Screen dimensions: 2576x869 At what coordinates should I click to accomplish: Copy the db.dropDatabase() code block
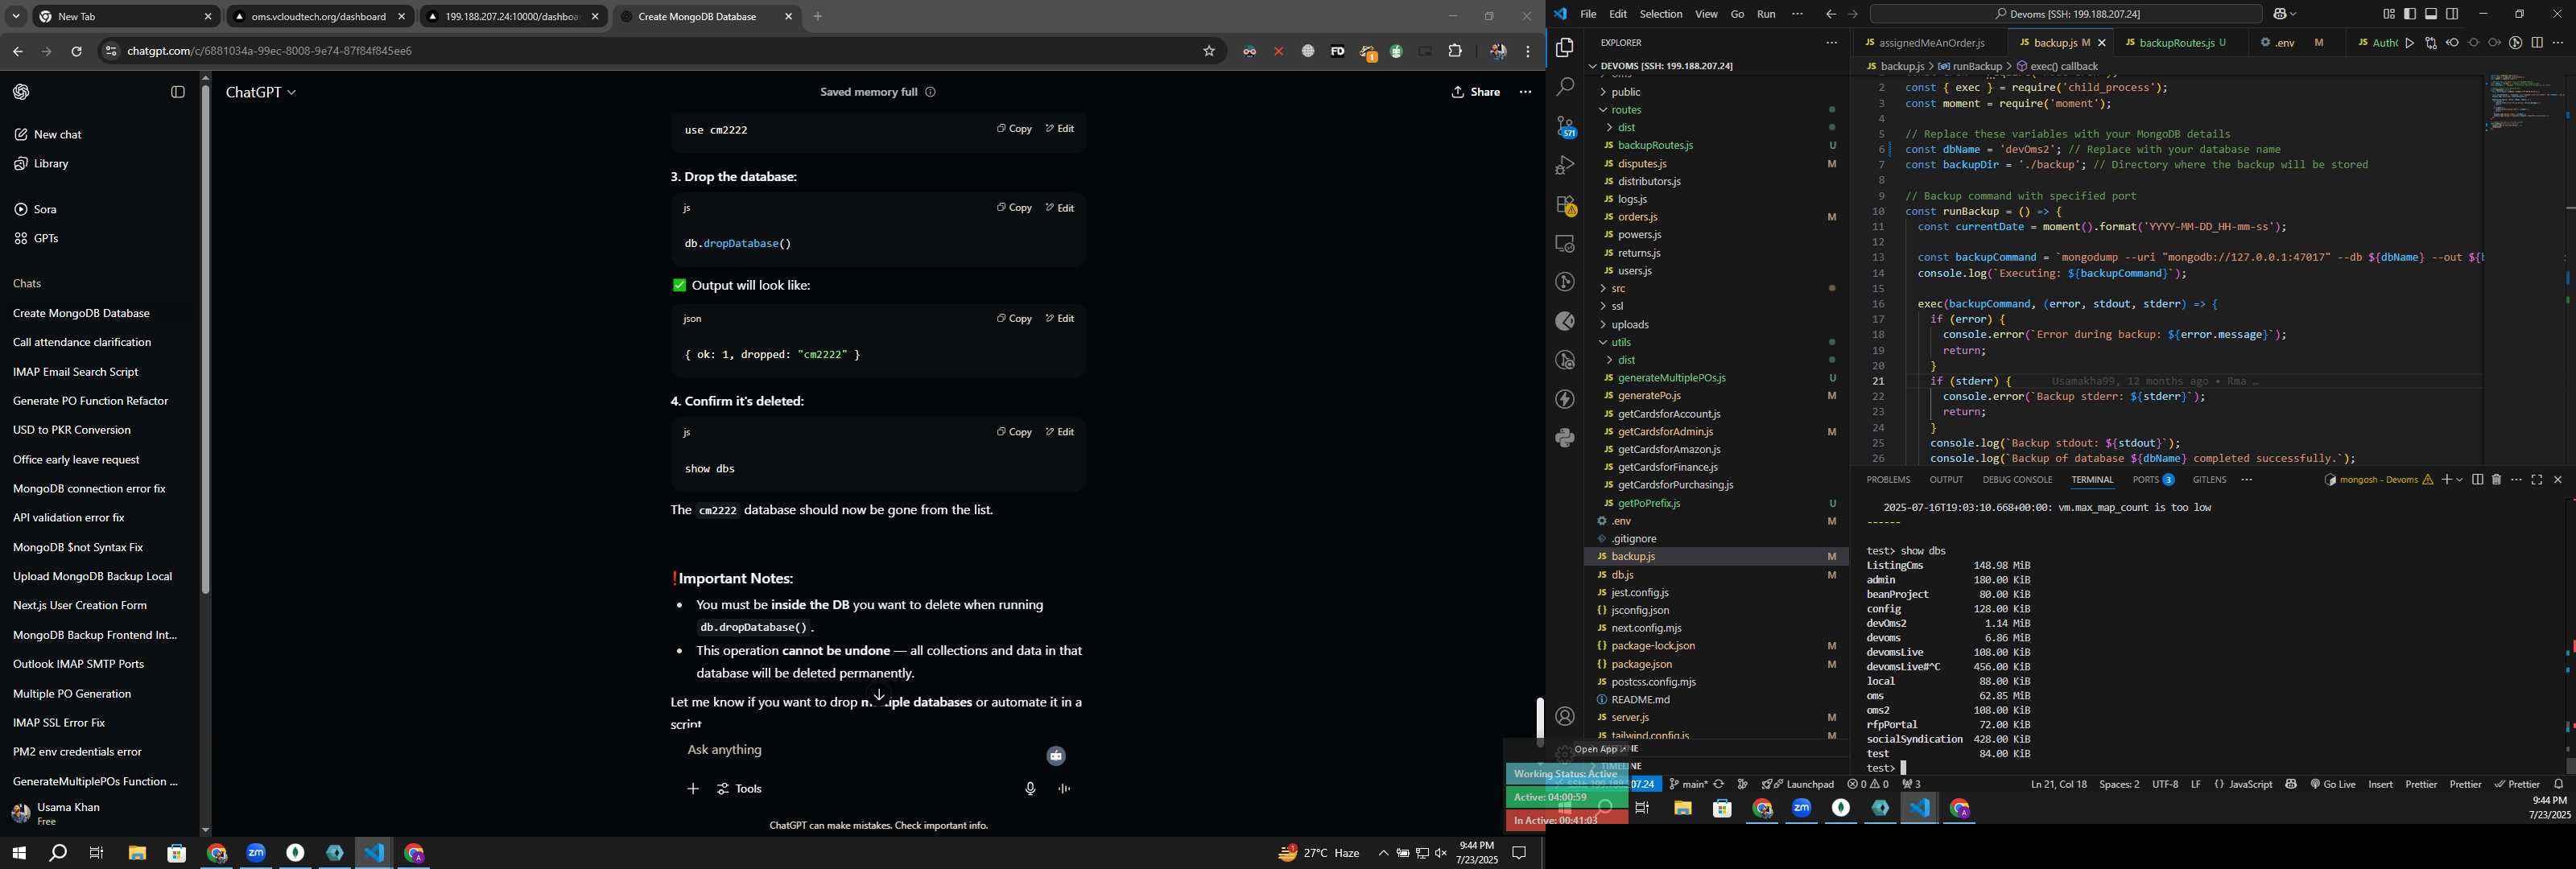point(1014,208)
